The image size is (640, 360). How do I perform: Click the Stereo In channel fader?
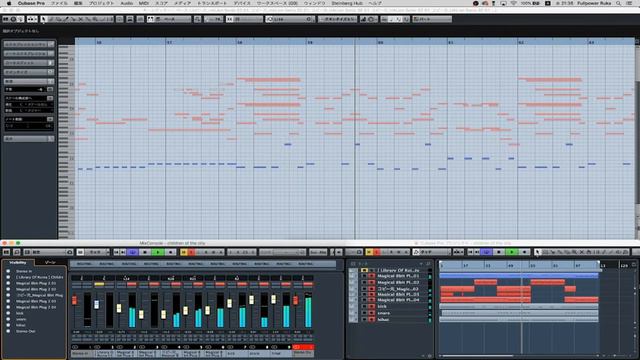click(74, 301)
